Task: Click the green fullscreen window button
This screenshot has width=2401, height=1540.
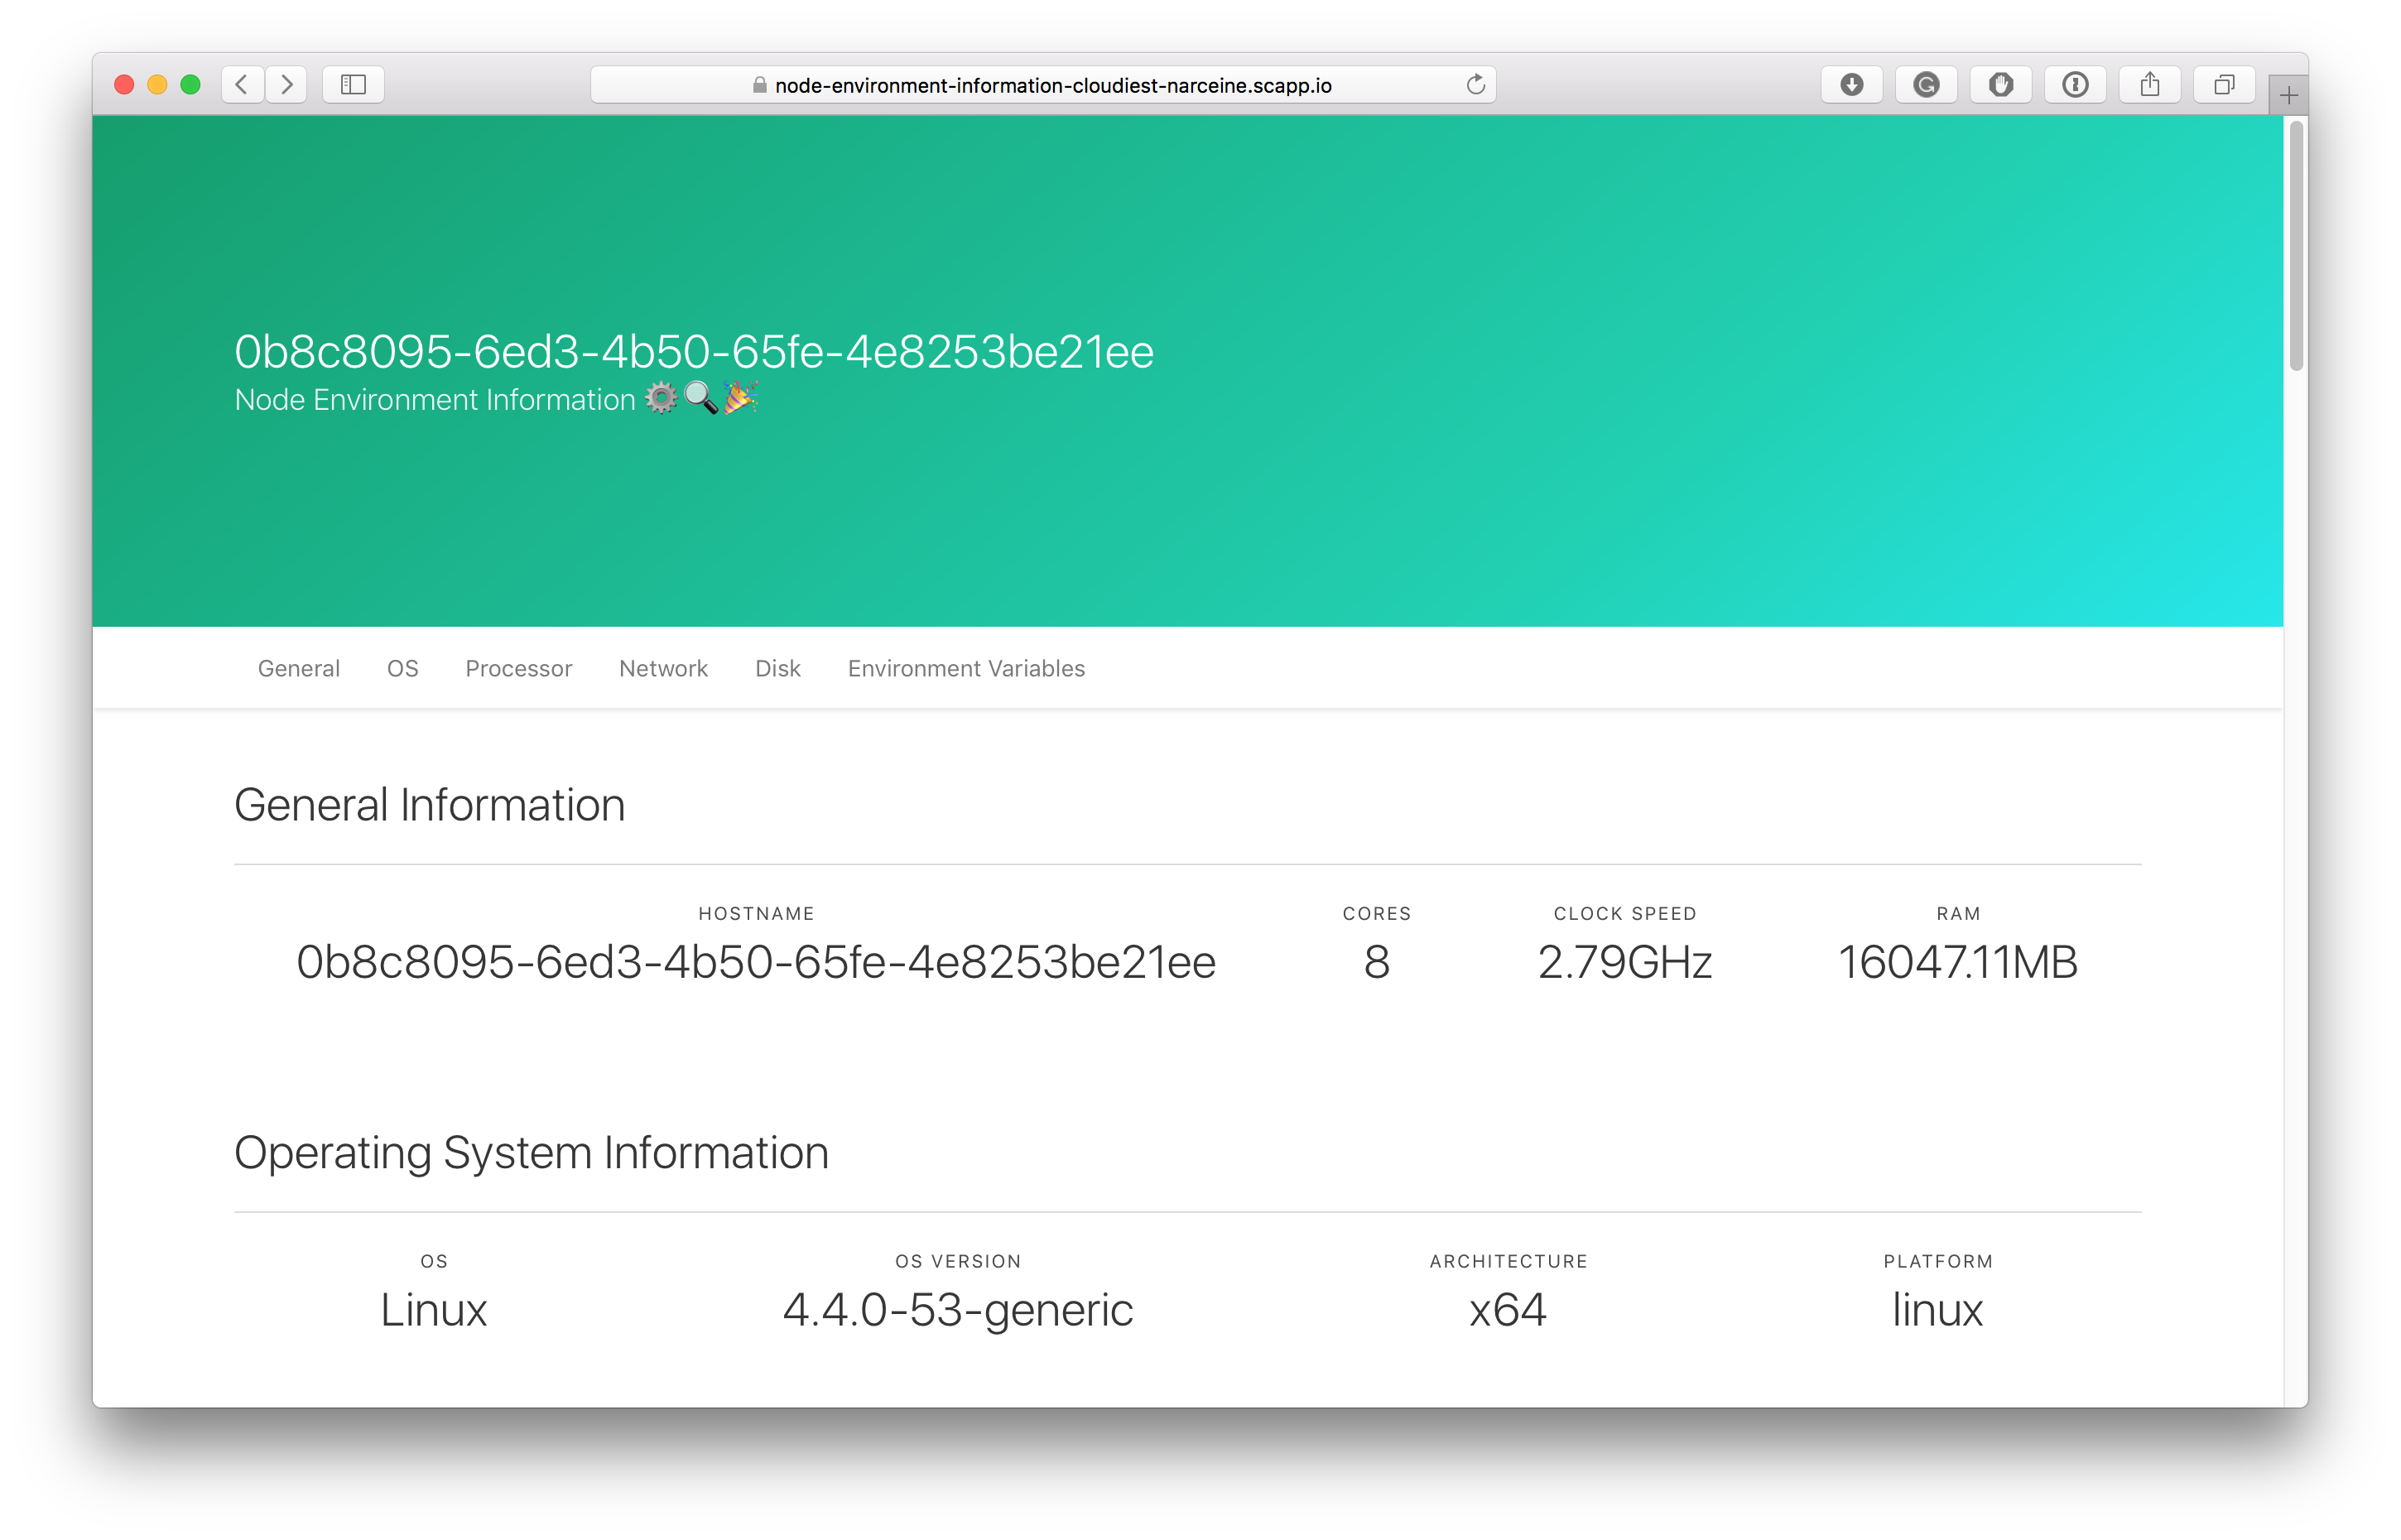Action: [190, 85]
